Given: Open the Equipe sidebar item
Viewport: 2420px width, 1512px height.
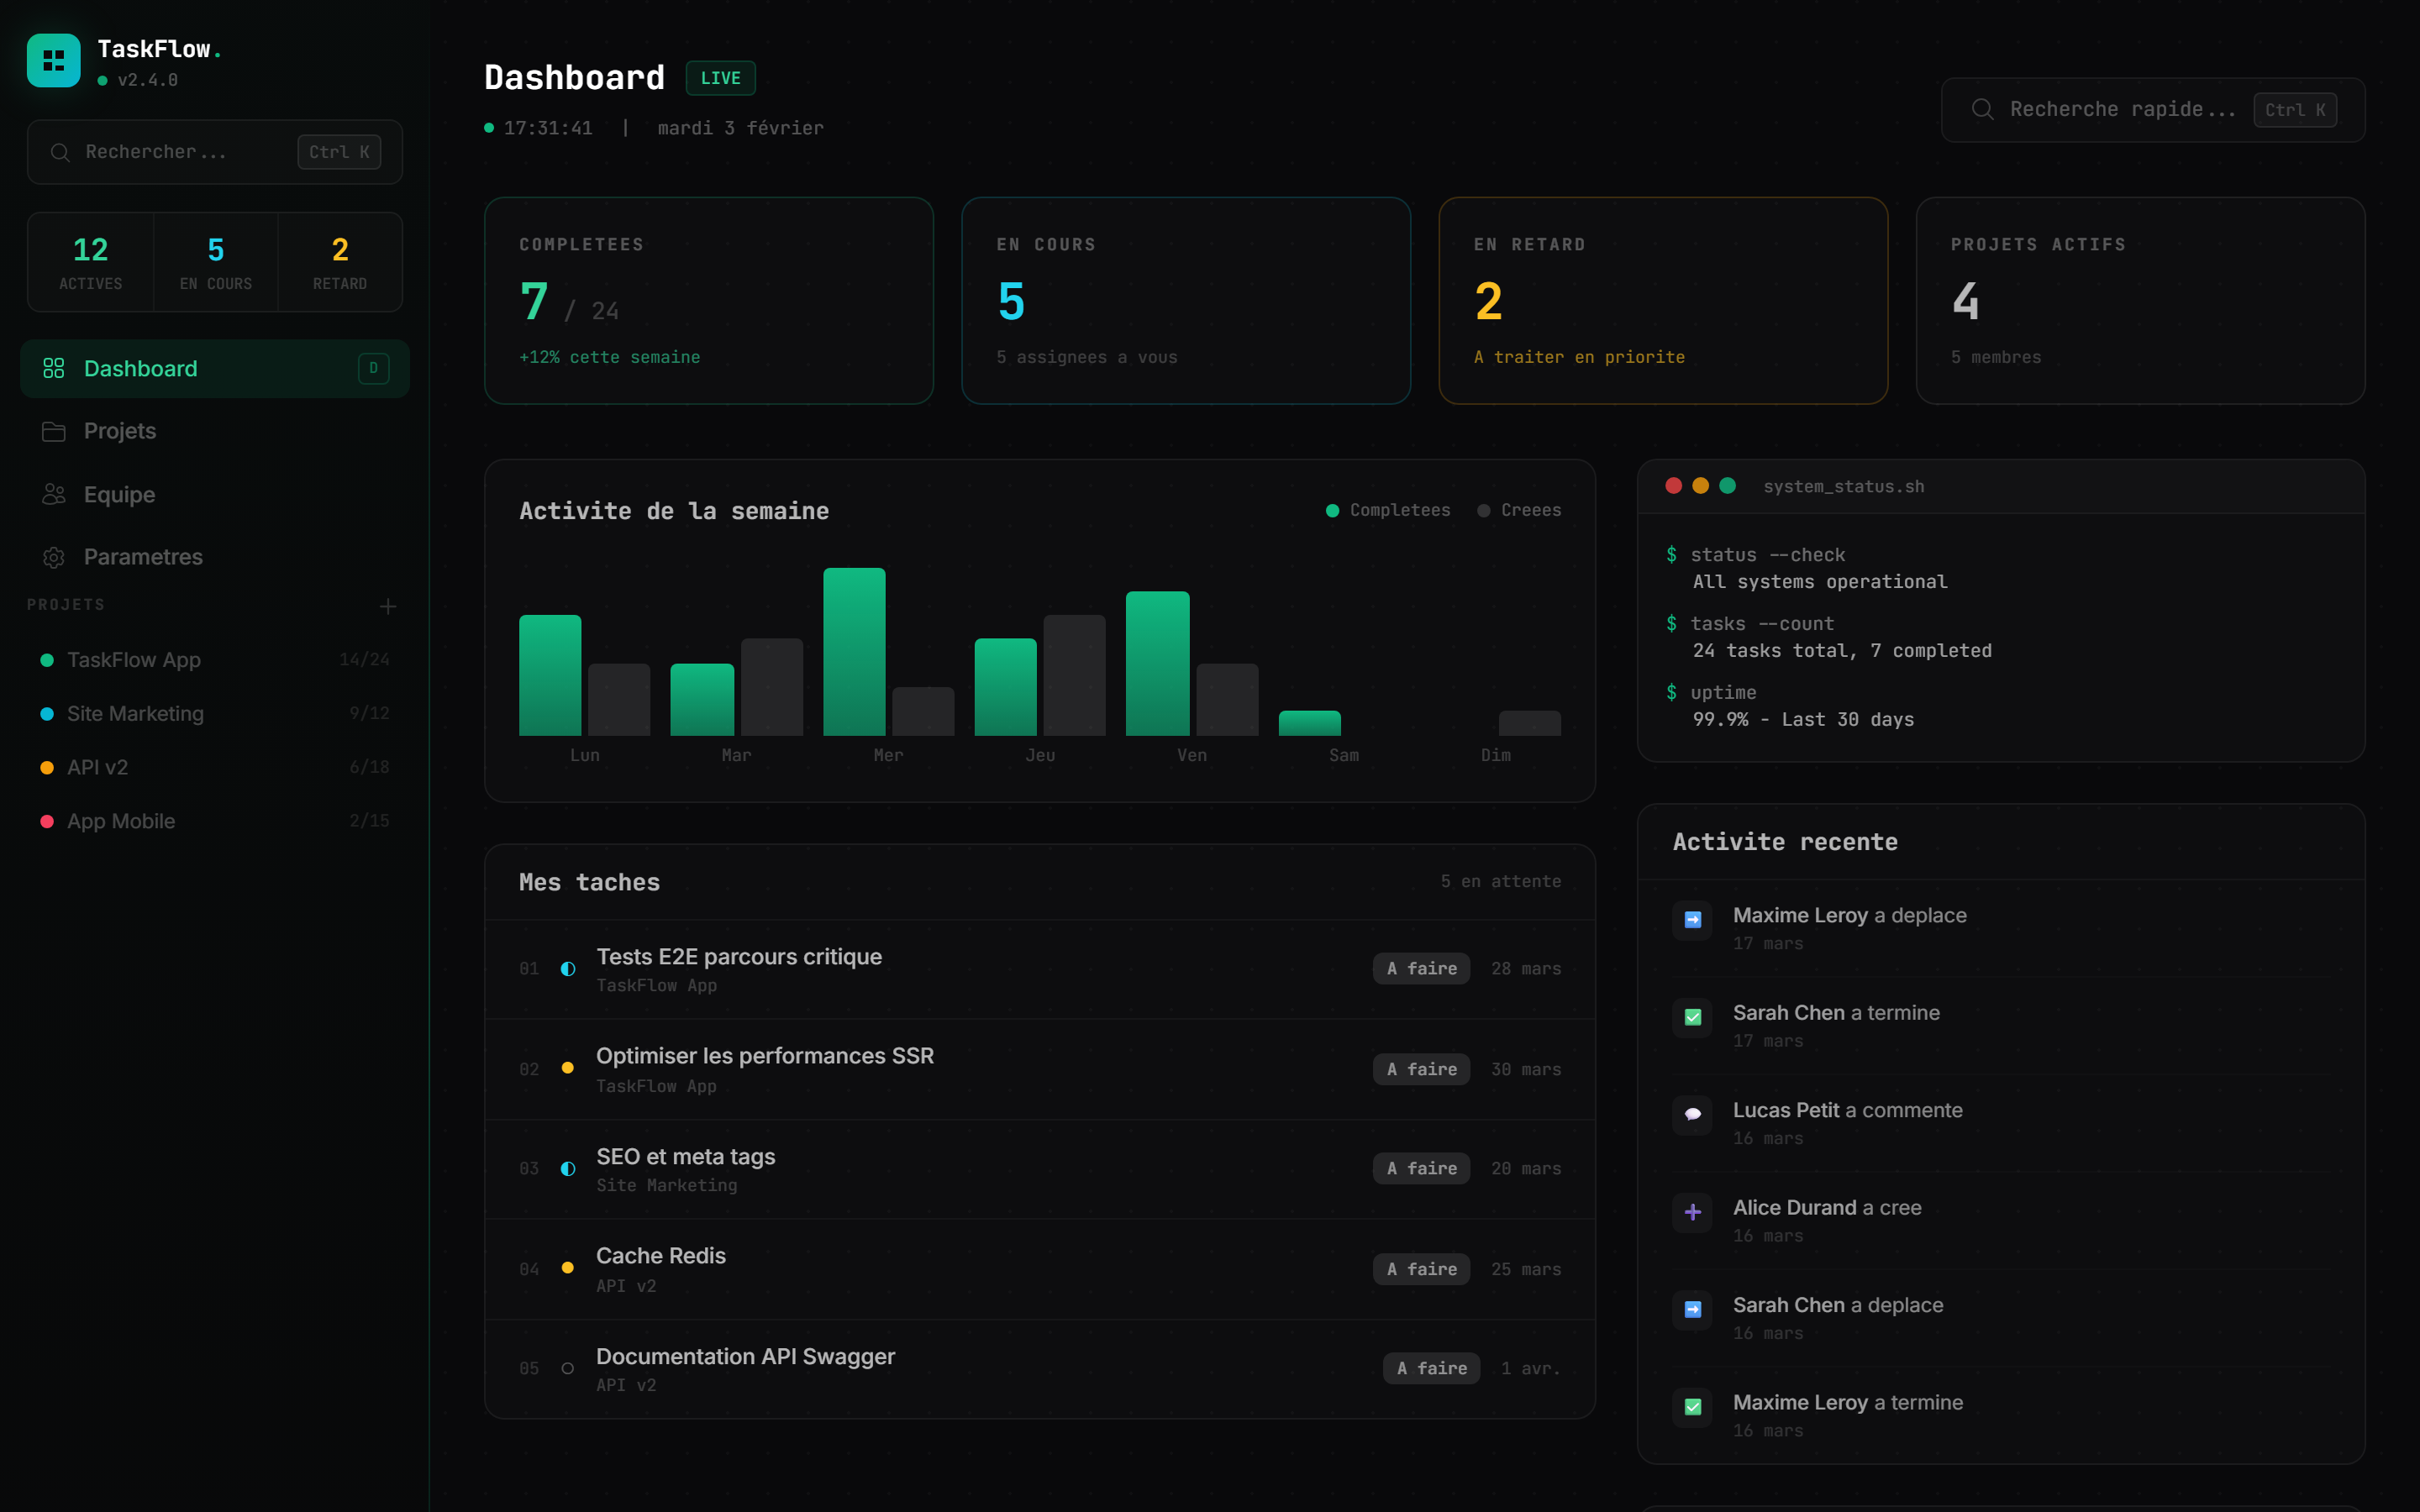Looking at the screenshot, I should pyautogui.click(x=119, y=494).
